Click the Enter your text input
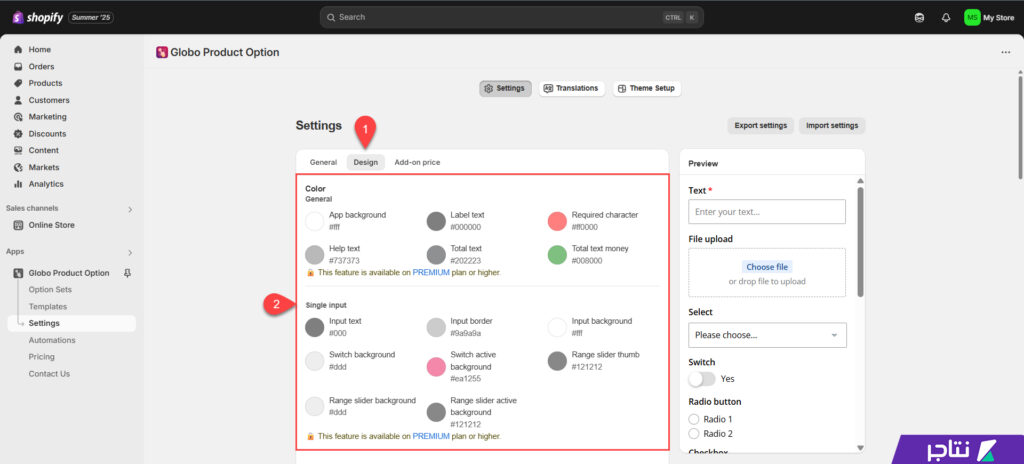1024x464 pixels. click(767, 212)
